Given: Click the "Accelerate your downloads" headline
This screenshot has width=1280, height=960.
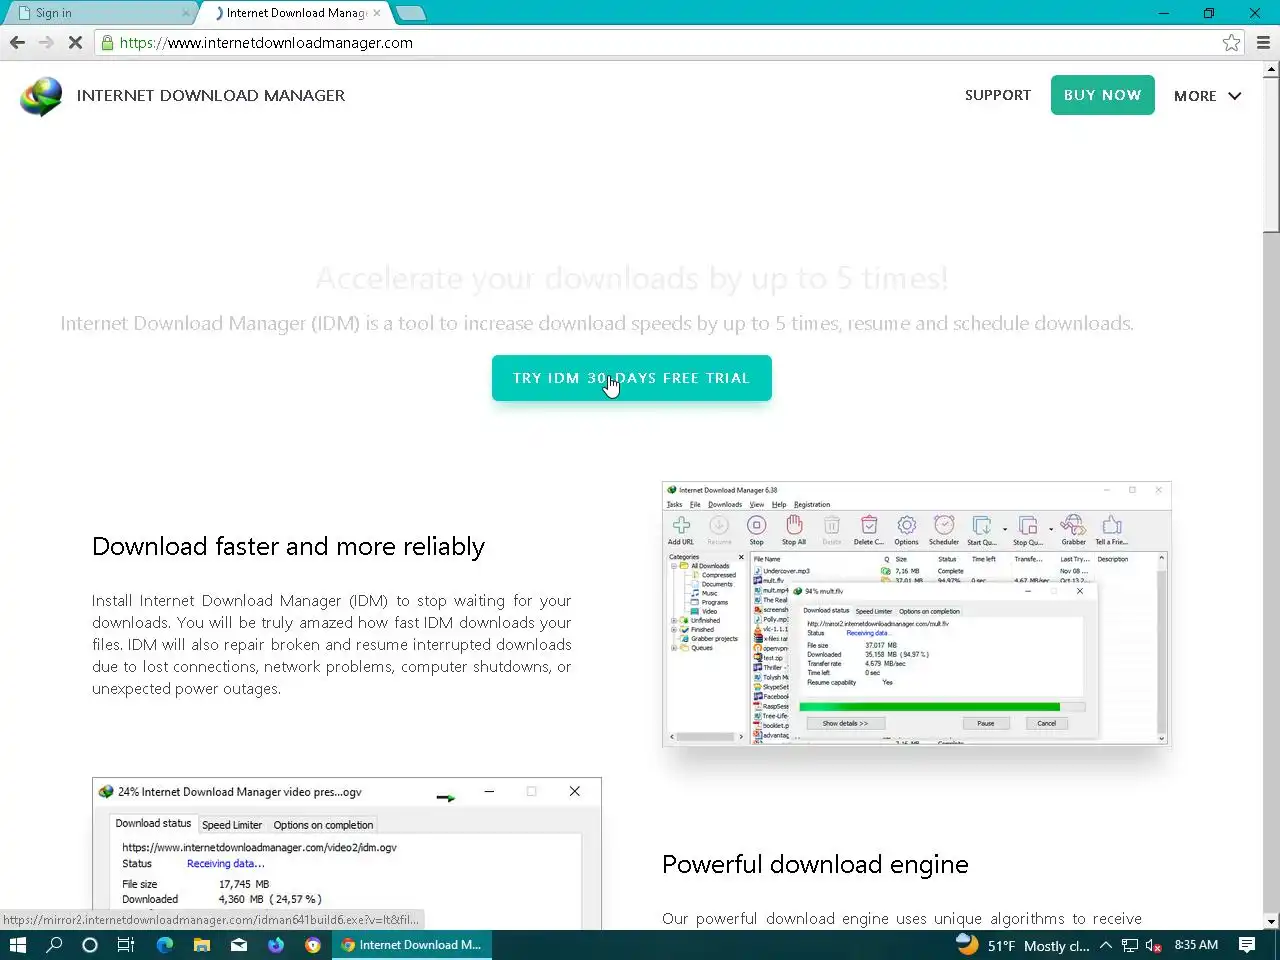Looking at the screenshot, I should pyautogui.click(x=631, y=278).
